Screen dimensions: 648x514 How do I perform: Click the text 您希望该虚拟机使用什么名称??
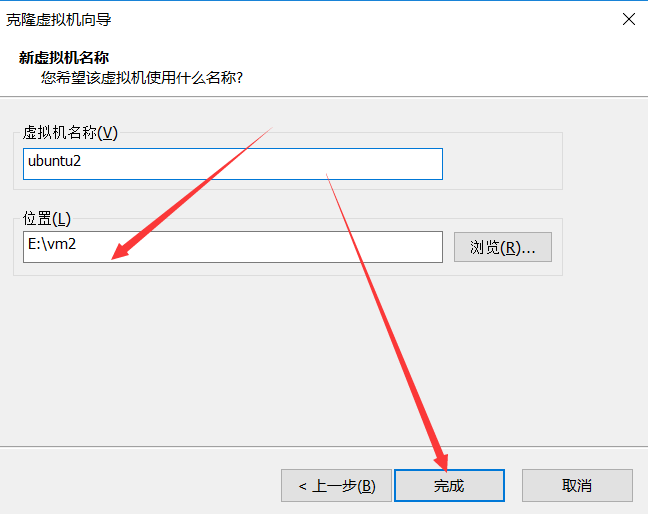[142, 77]
